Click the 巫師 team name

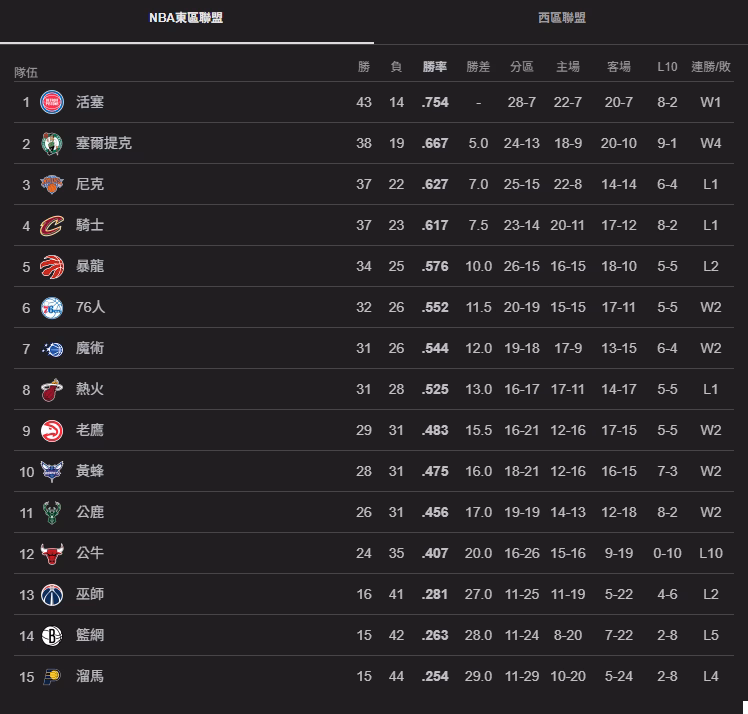(90, 594)
